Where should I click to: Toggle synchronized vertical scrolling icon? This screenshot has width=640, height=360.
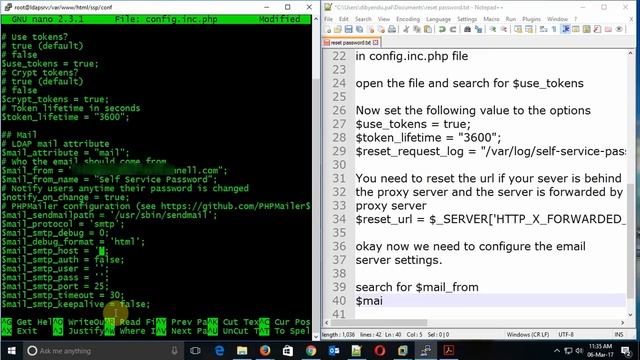(518, 29)
